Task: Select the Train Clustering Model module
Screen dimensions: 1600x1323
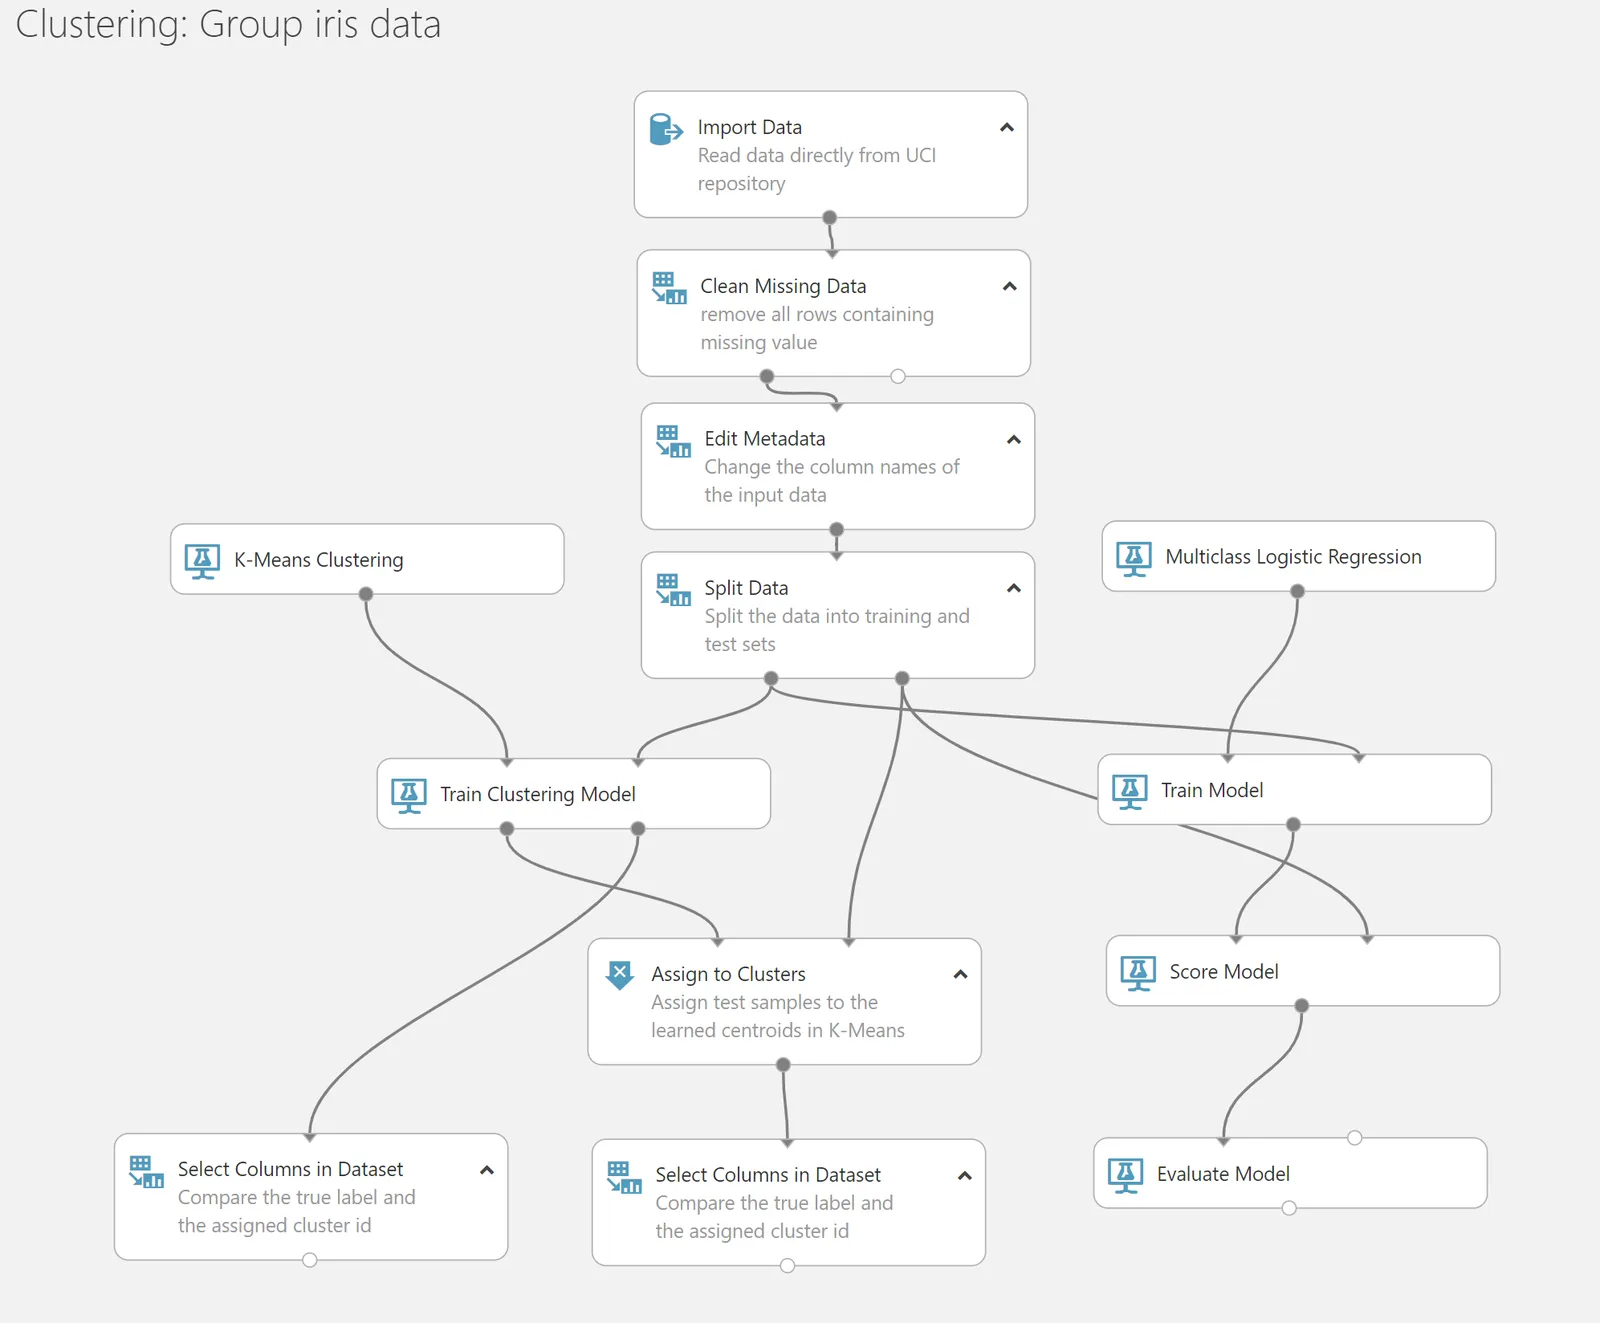Action: click(573, 794)
